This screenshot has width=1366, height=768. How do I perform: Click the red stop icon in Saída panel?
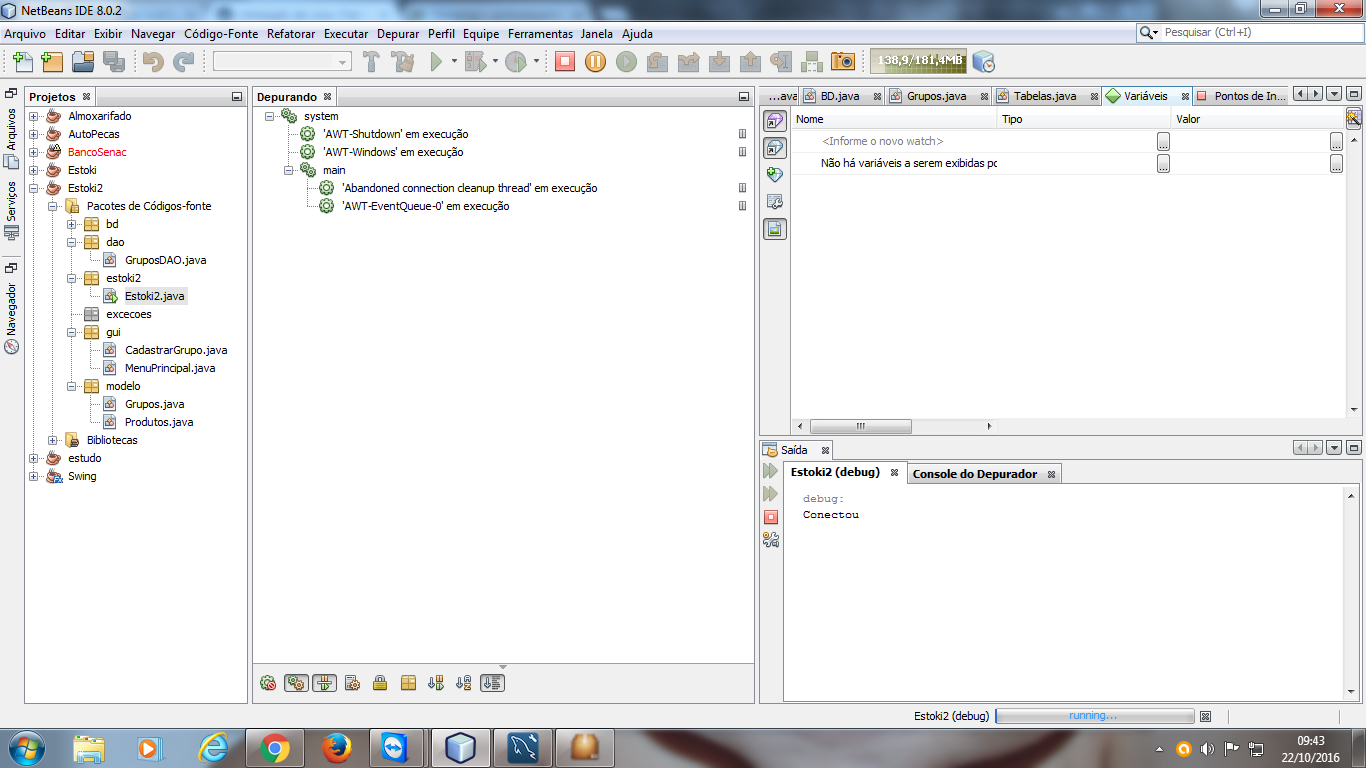coord(770,517)
